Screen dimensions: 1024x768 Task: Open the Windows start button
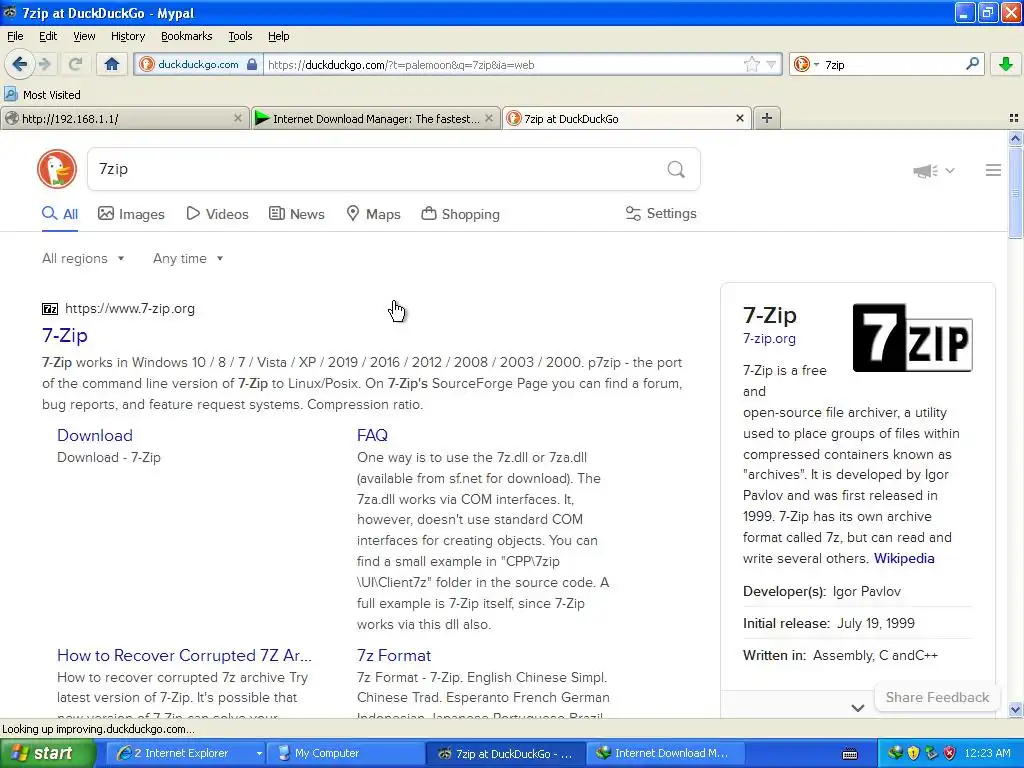tap(48, 753)
